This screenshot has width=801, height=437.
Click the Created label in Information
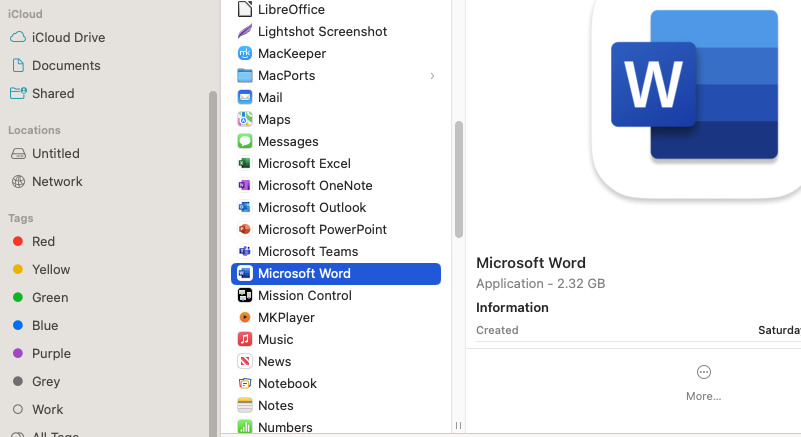click(497, 330)
